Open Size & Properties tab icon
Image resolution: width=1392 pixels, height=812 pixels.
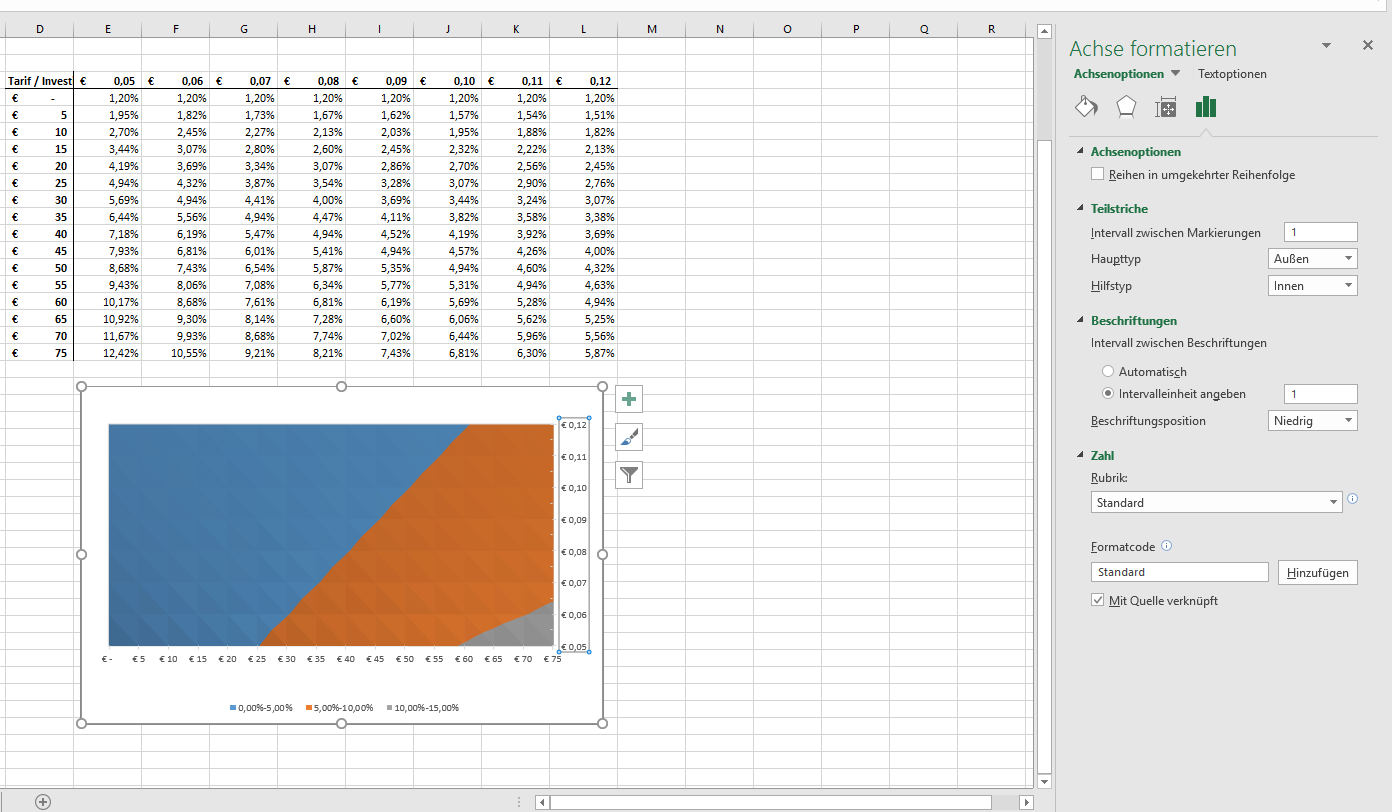point(1165,108)
